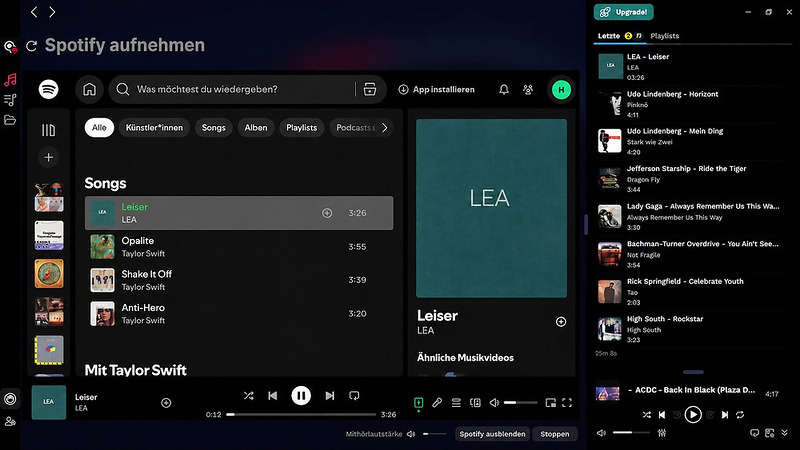Select Opalite song row
The image size is (800, 450).
[x=239, y=247]
